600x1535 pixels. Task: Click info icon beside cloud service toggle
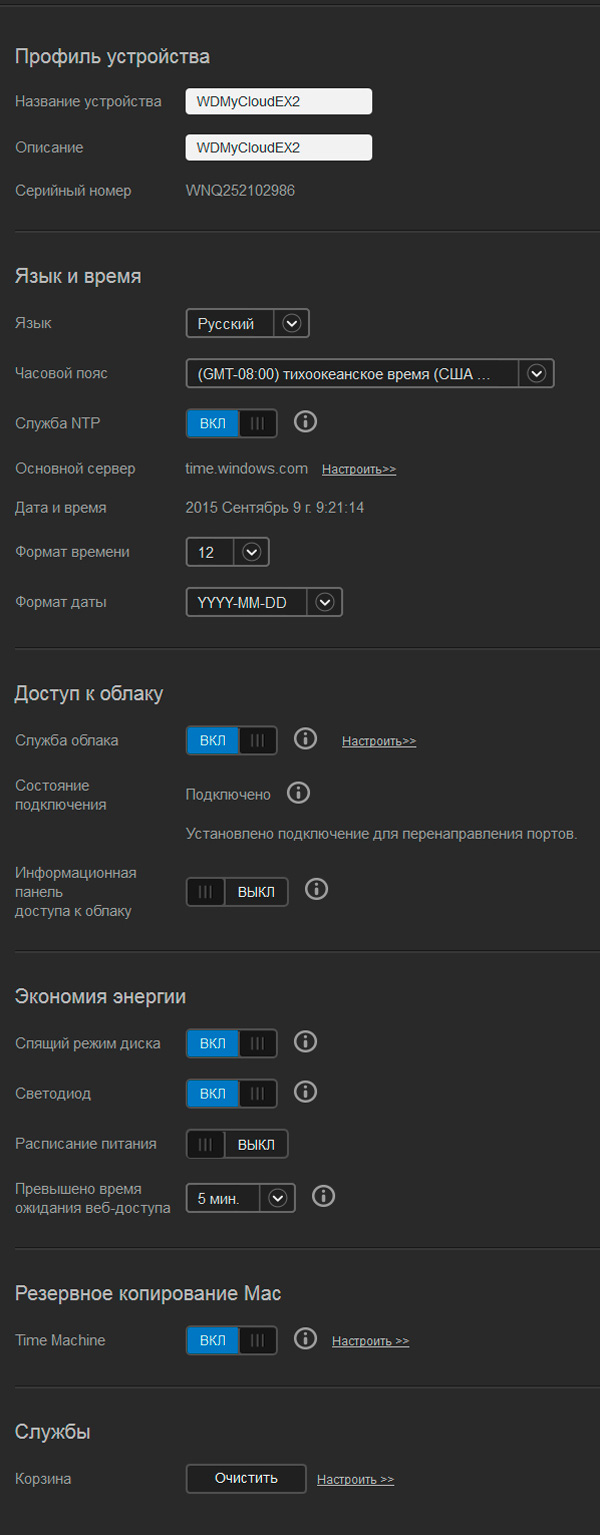306,739
